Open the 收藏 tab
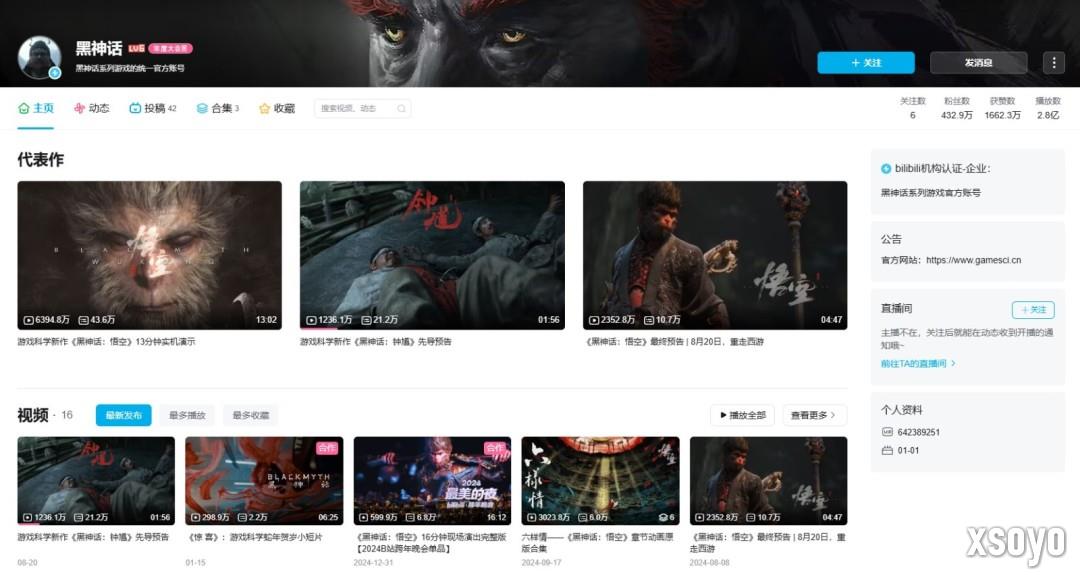This screenshot has width=1080, height=575. click(x=277, y=108)
